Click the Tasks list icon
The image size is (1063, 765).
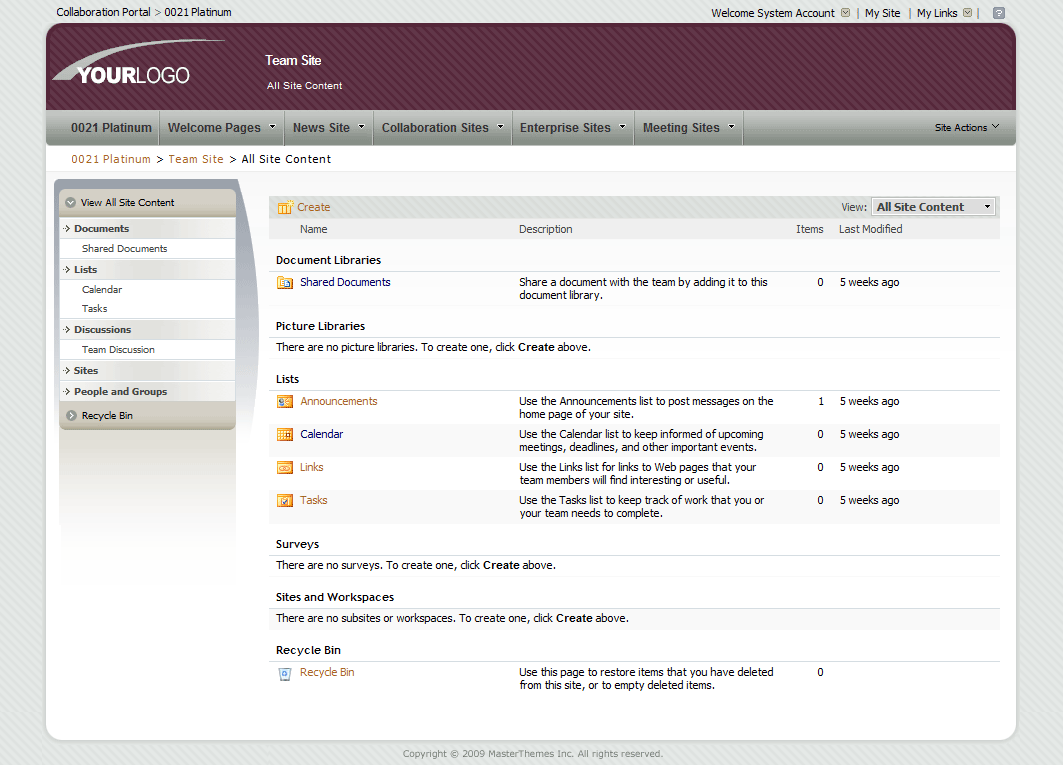285,501
